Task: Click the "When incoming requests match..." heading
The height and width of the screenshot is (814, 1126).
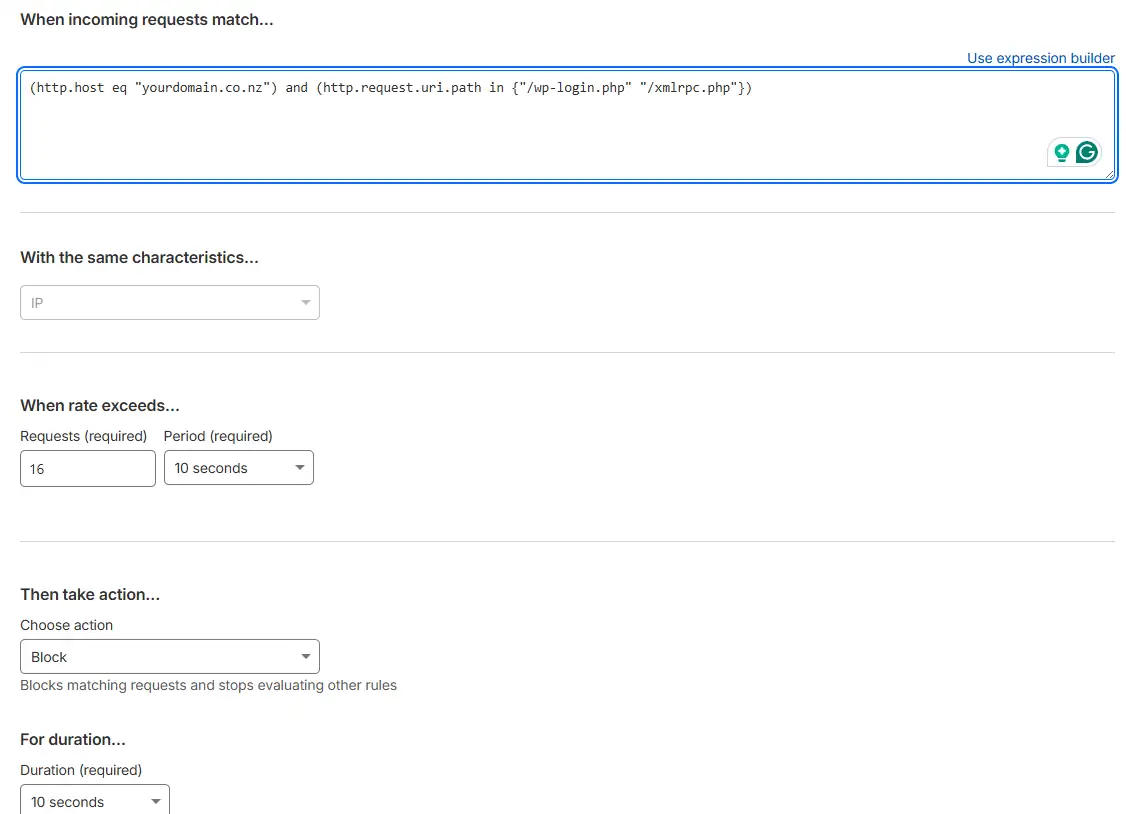Action: click(146, 19)
